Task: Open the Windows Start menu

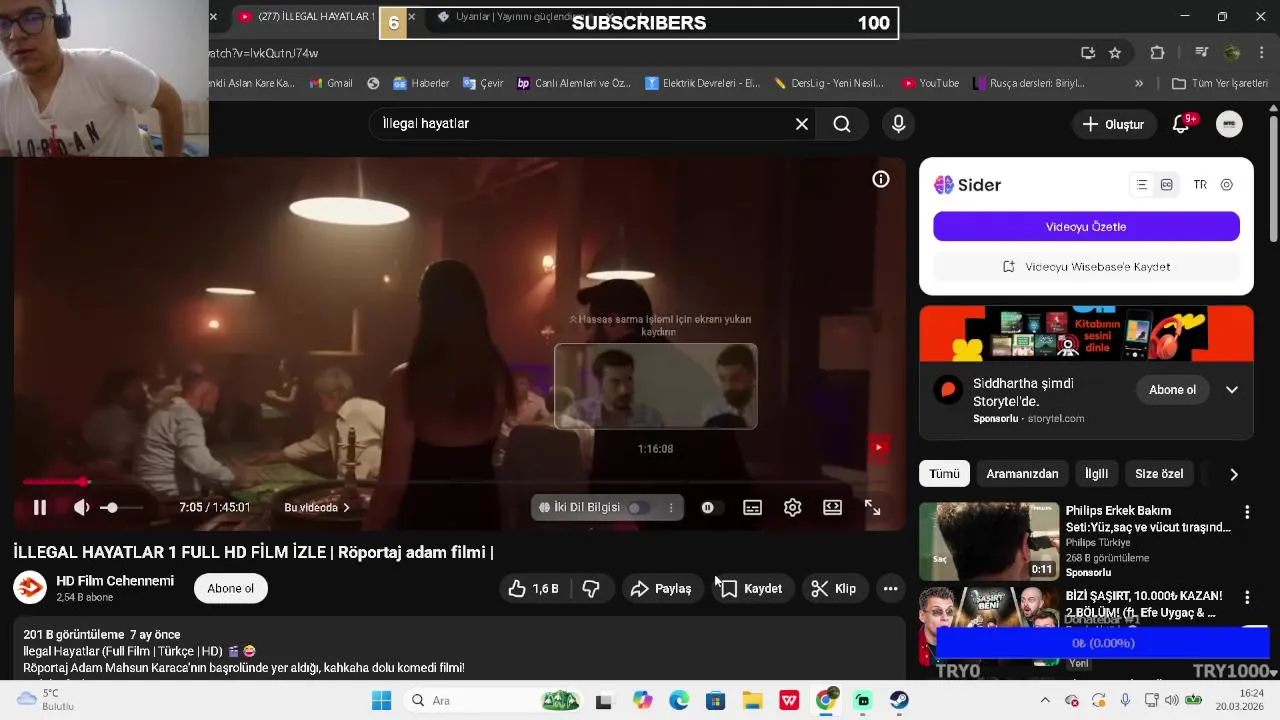Action: tap(381, 700)
